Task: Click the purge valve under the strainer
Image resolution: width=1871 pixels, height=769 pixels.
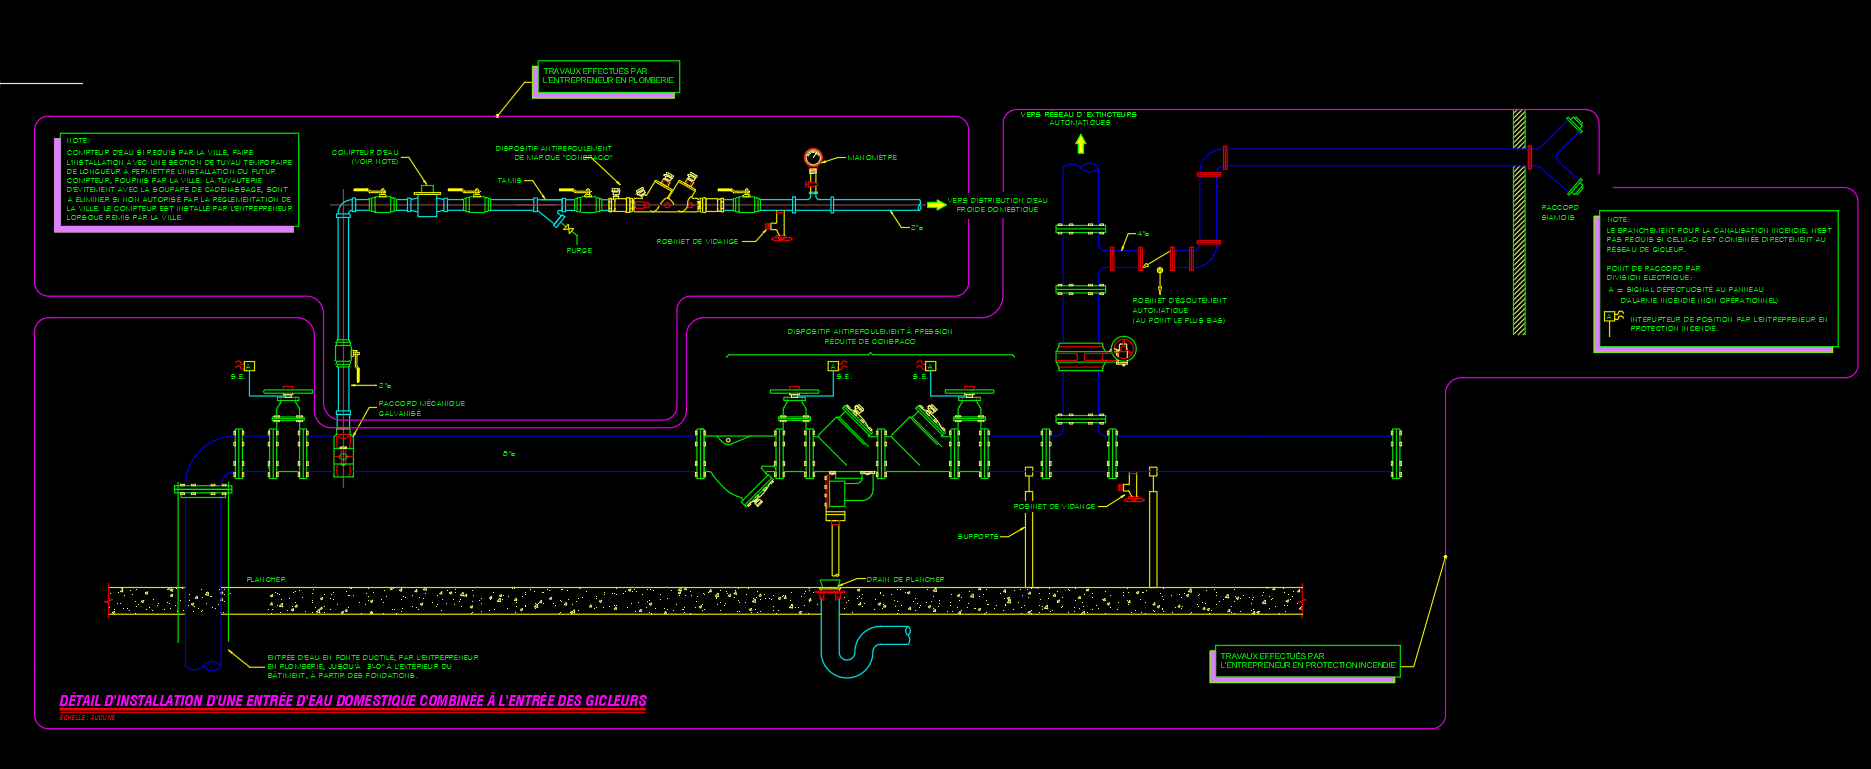Action: [563, 223]
